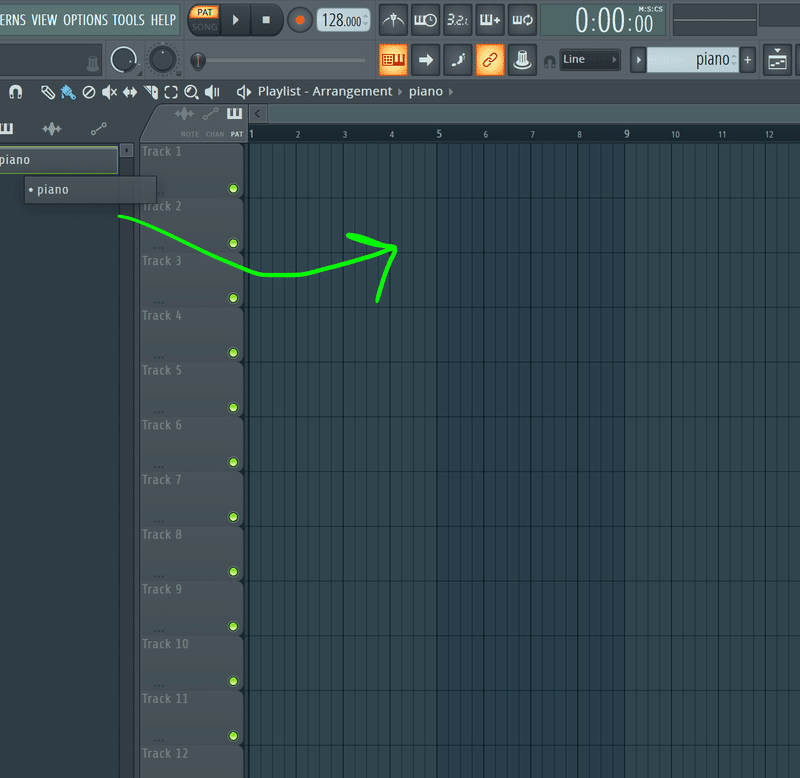Viewport: 800px width, 778px height.
Task: Mute Track 8 with green toggle
Action: [x=233, y=571]
